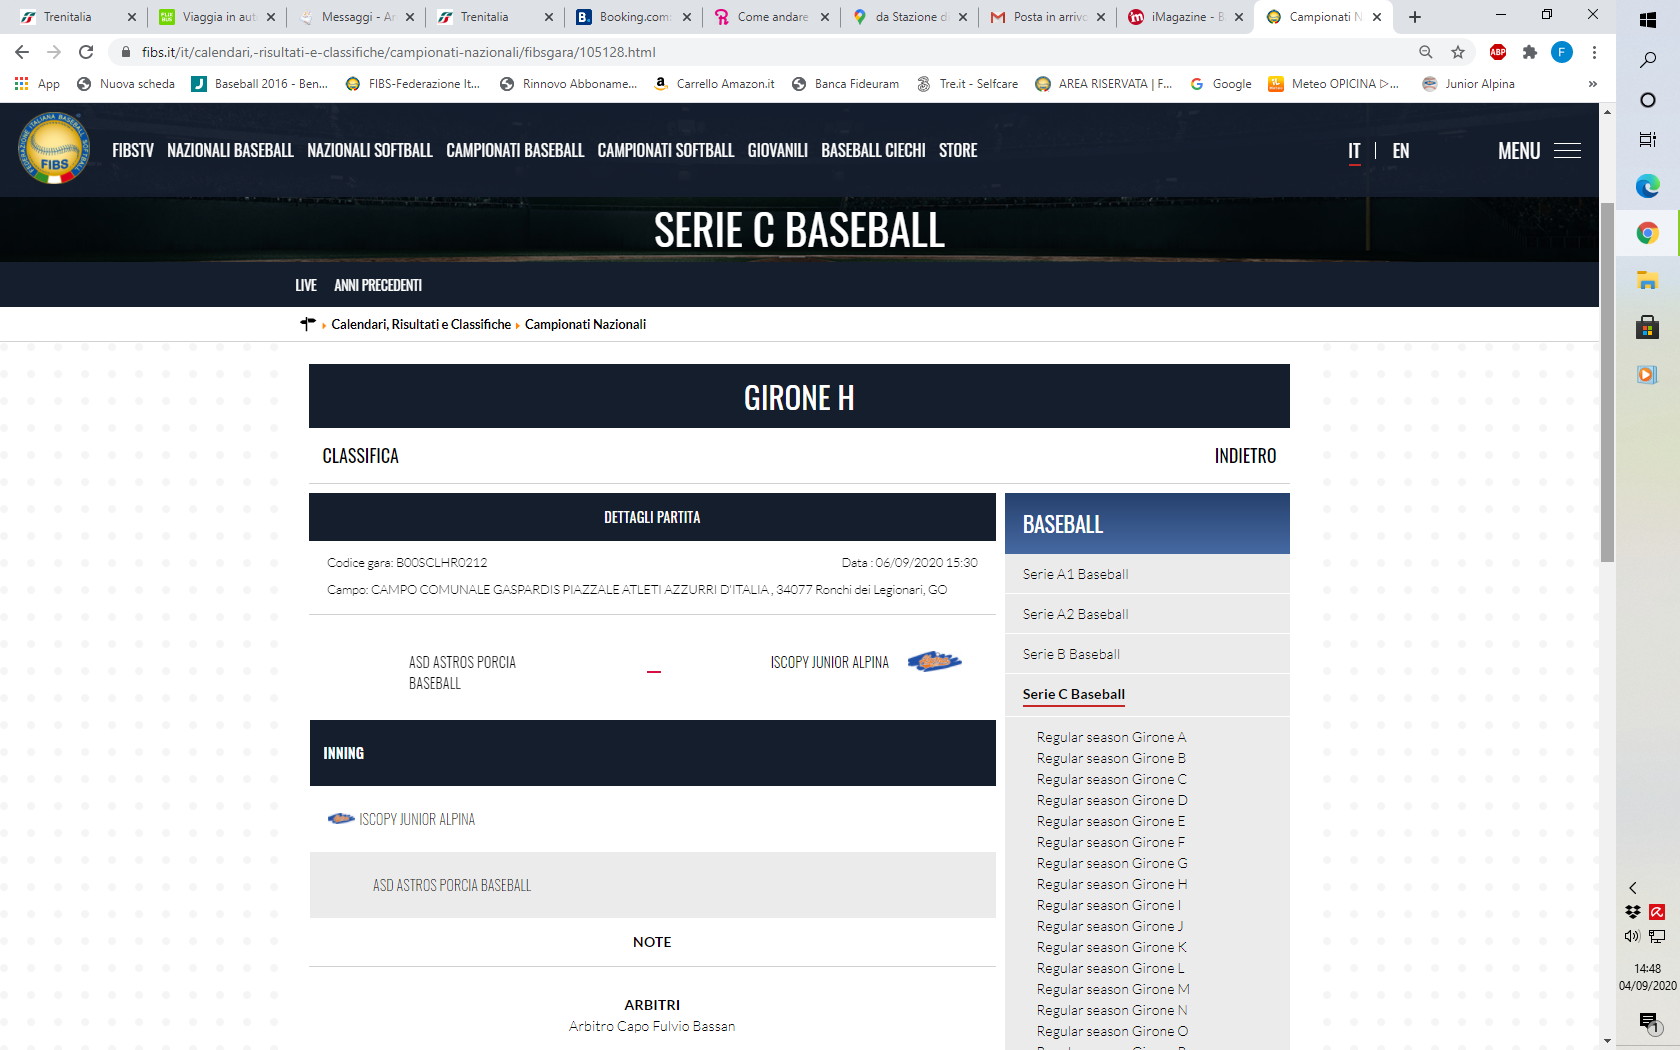Open Calendari, Risultati e Classifiche breadcrumb
The width and height of the screenshot is (1680, 1050).
click(x=421, y=324)
